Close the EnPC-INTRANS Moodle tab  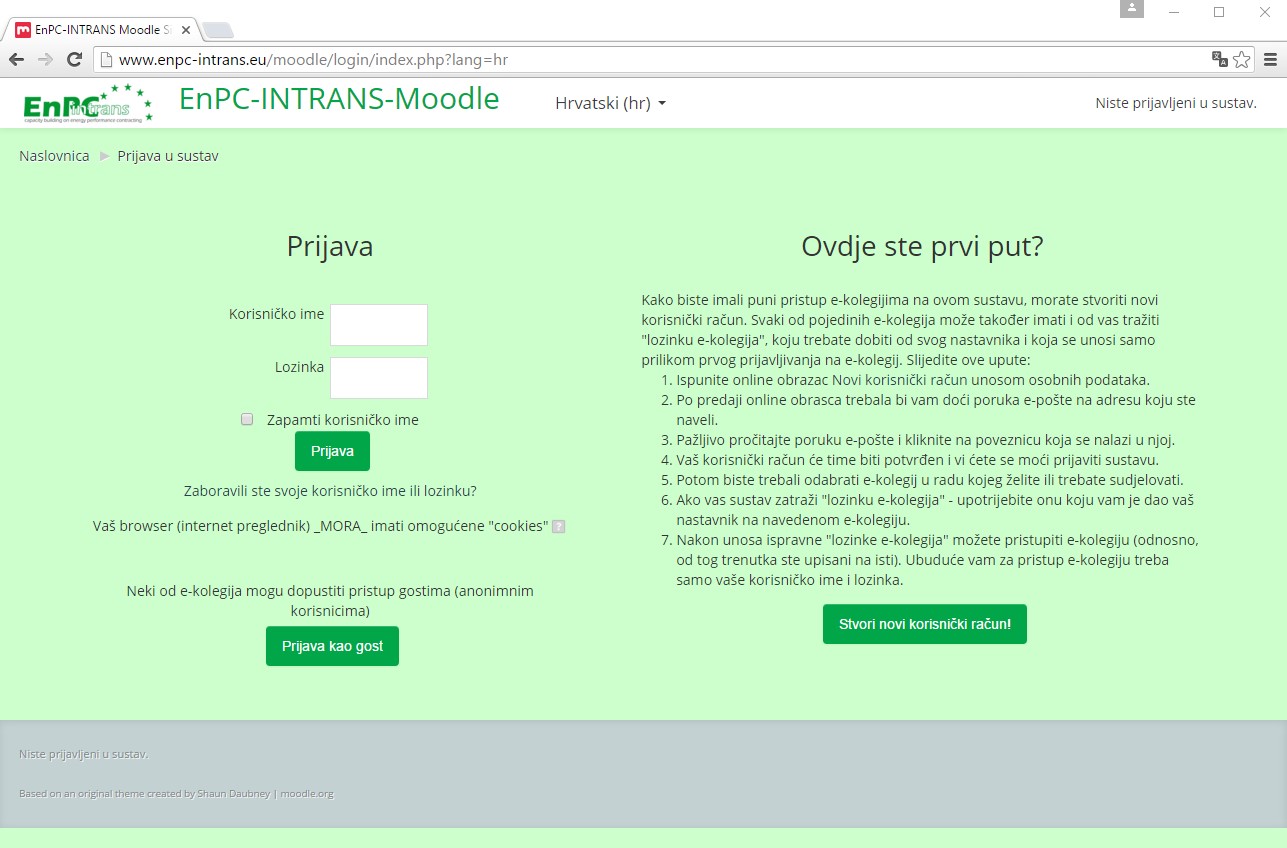point(186,30)
